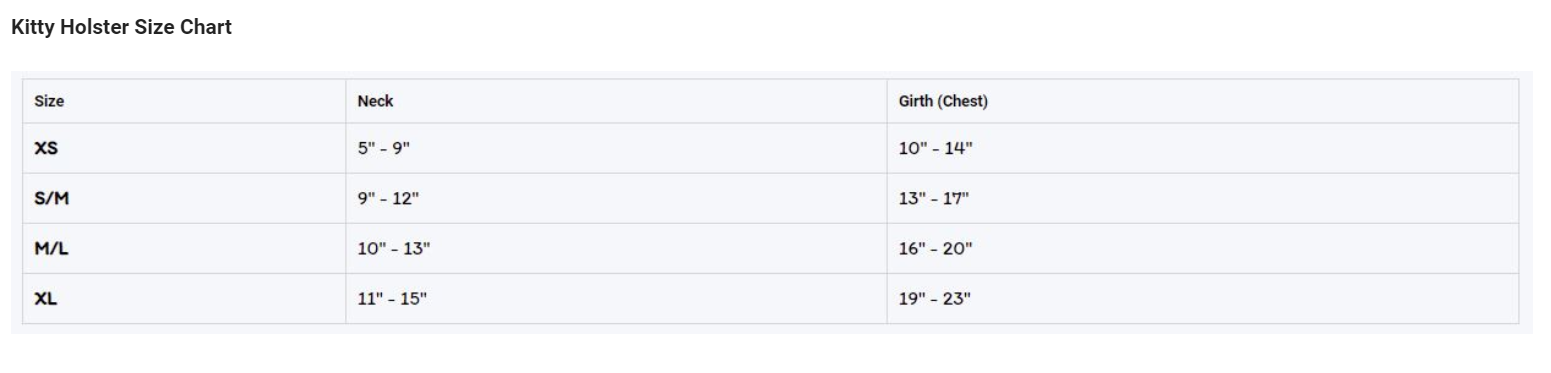Click the XS size row label

(x=46, y=148)
